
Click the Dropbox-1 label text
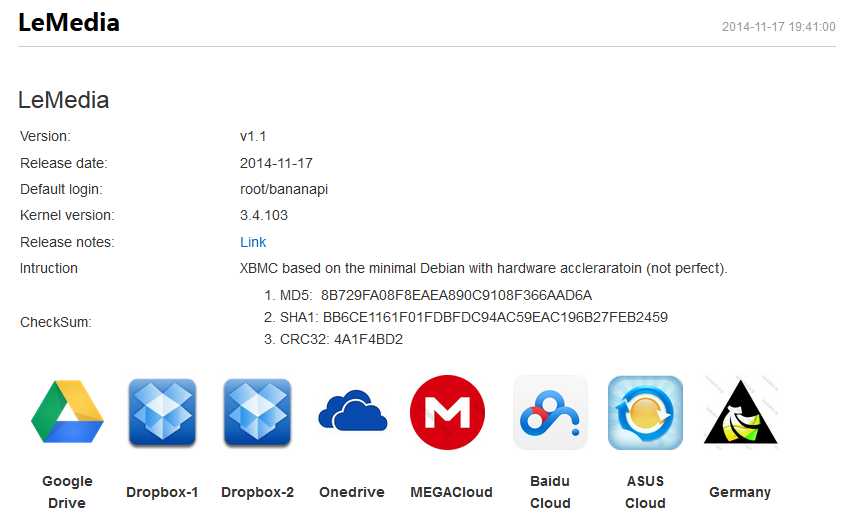click(162, 492)
